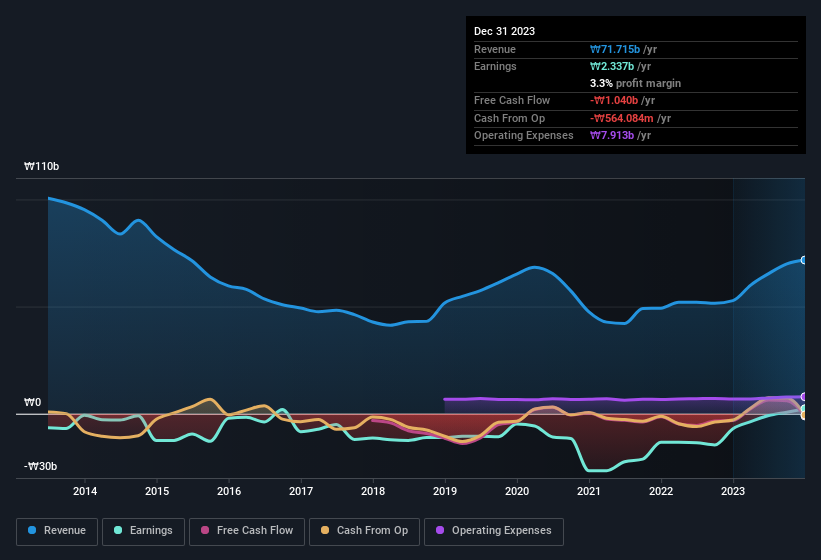
Task: Click the ₩71.715b revenue value
Action: click(615, 49)
